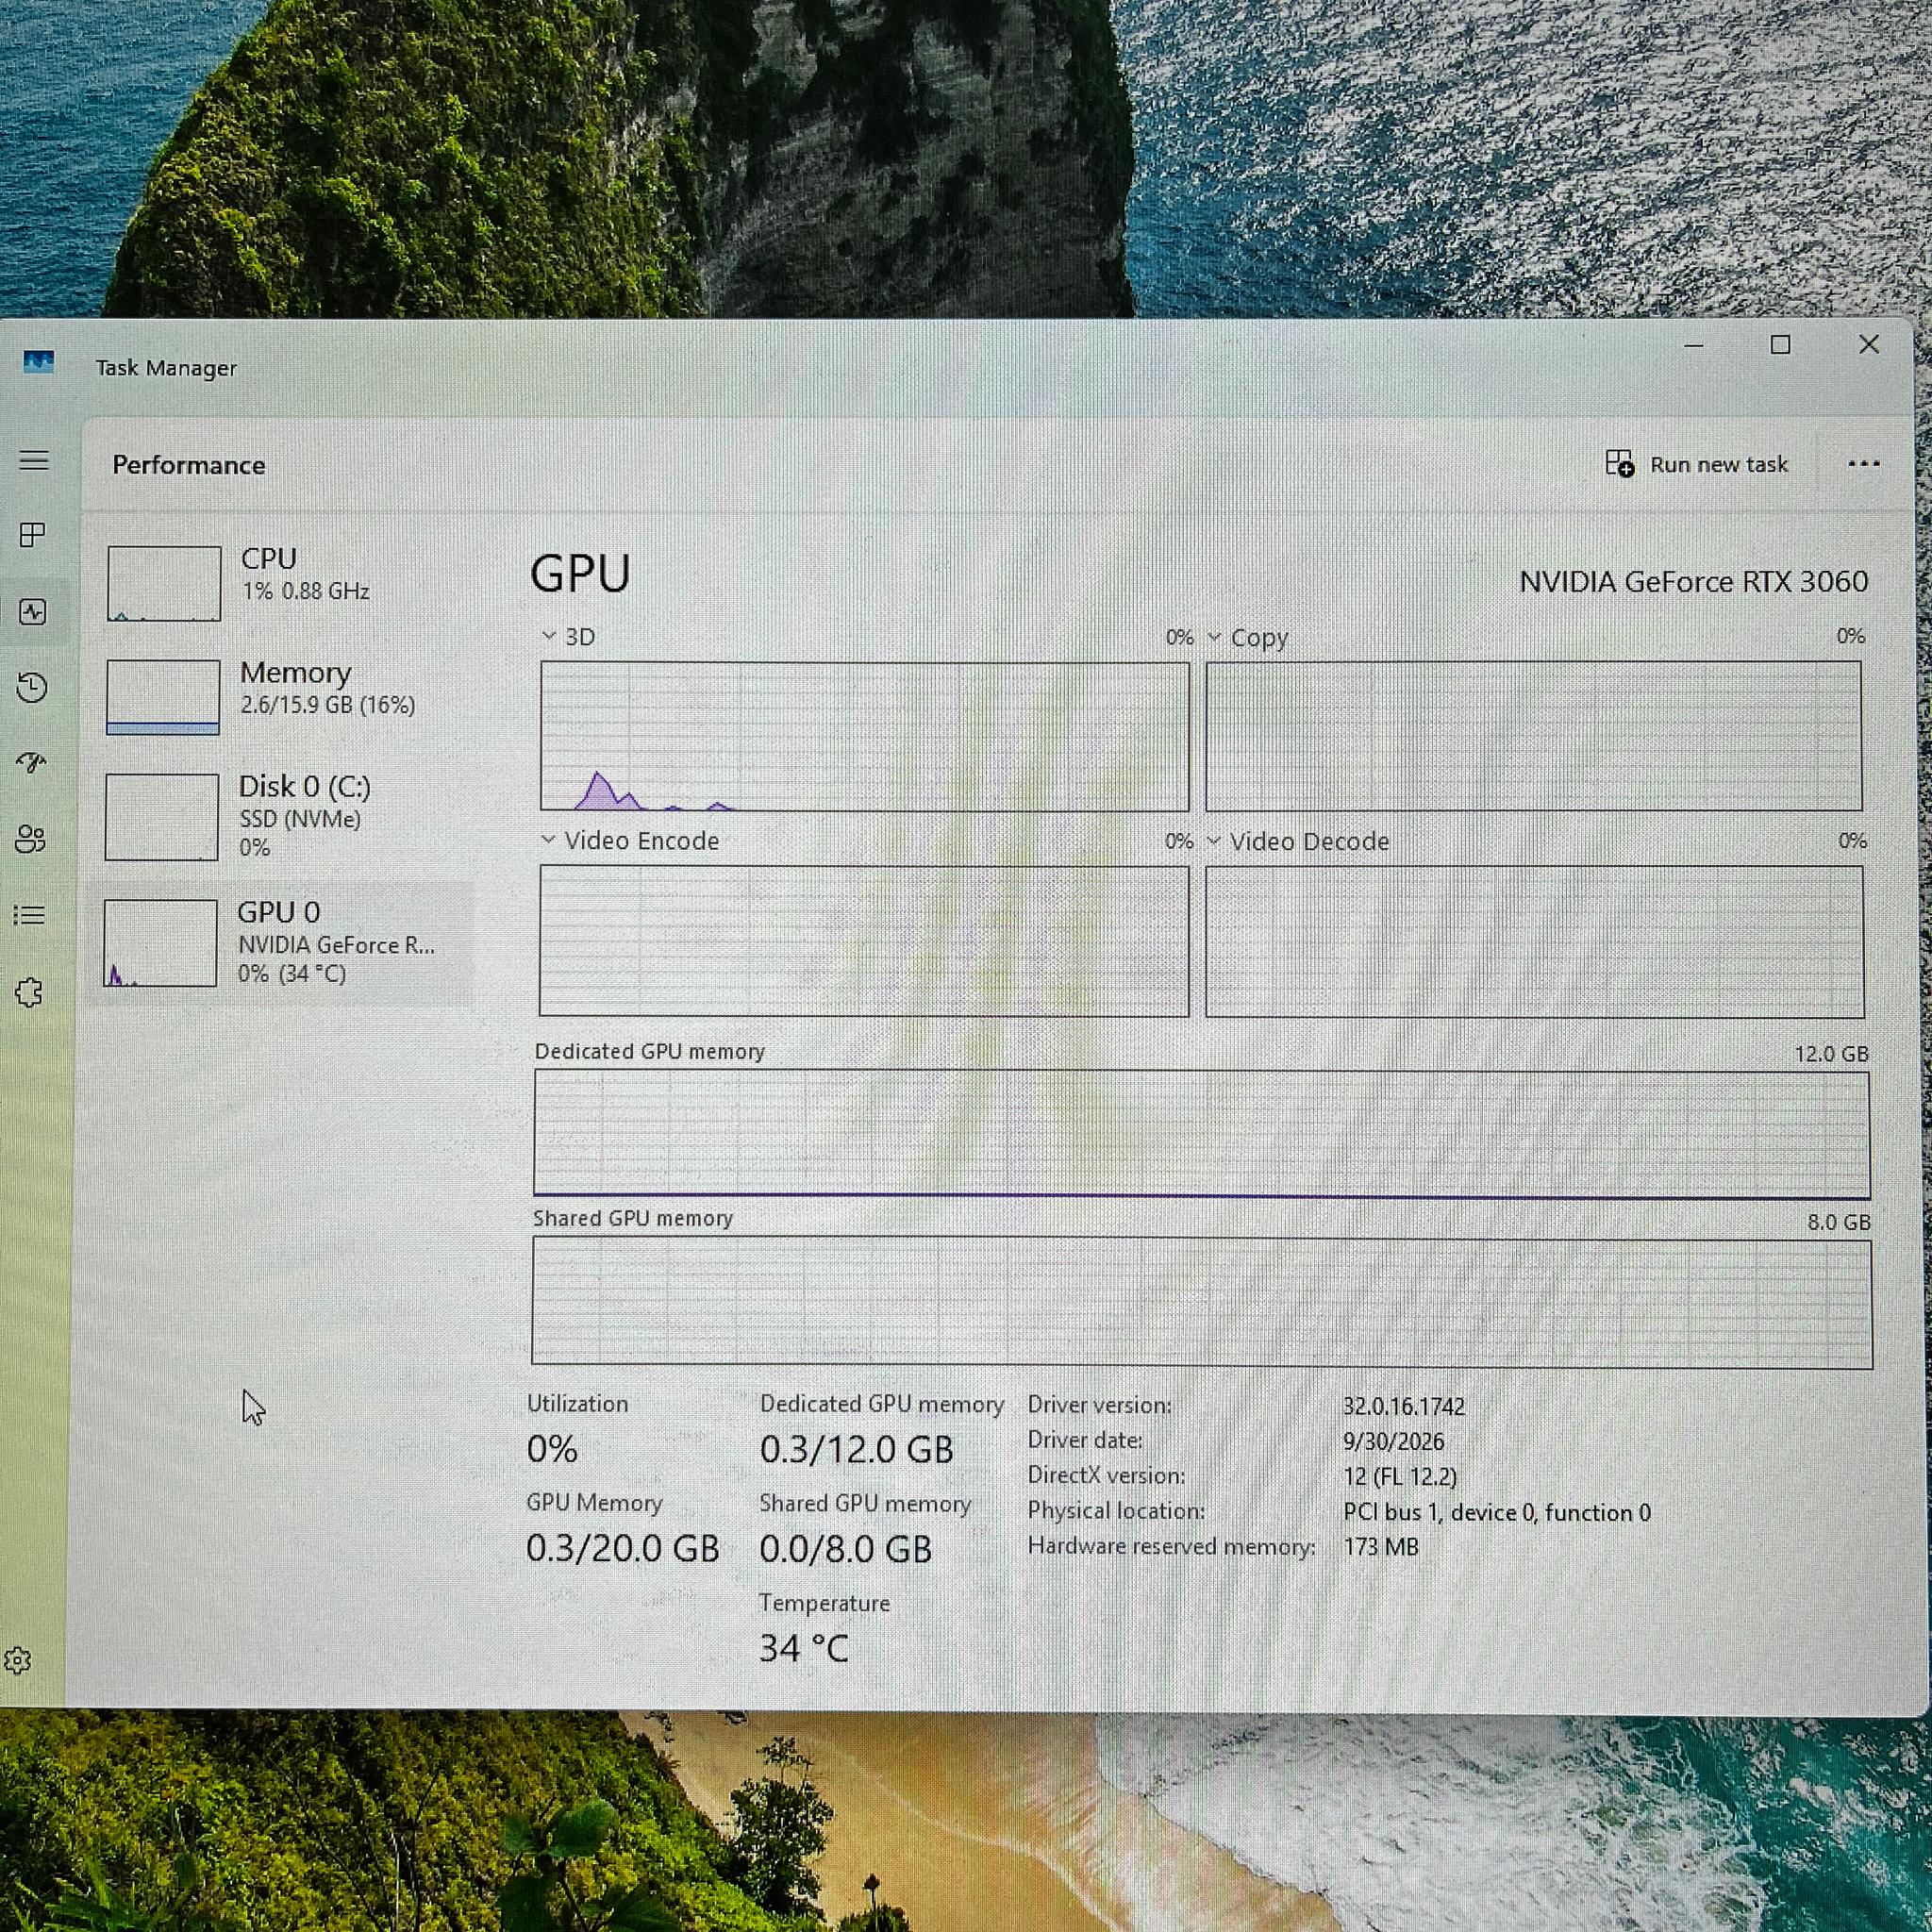Open the Details list sidebar icon
1932x1932 pixels.
29,915
